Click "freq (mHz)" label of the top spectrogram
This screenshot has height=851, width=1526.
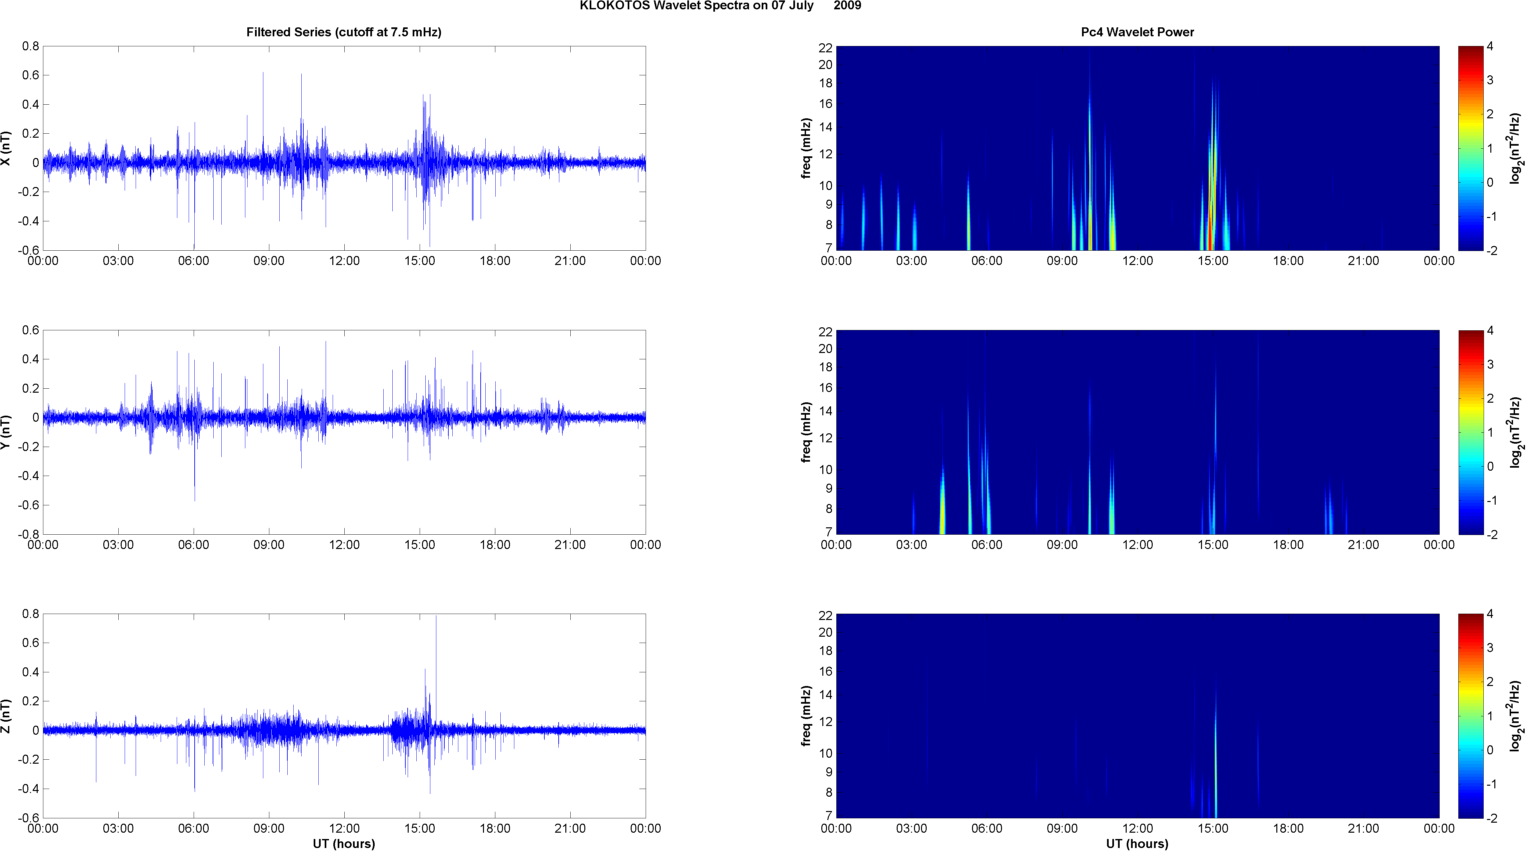[x=806, y=148]
